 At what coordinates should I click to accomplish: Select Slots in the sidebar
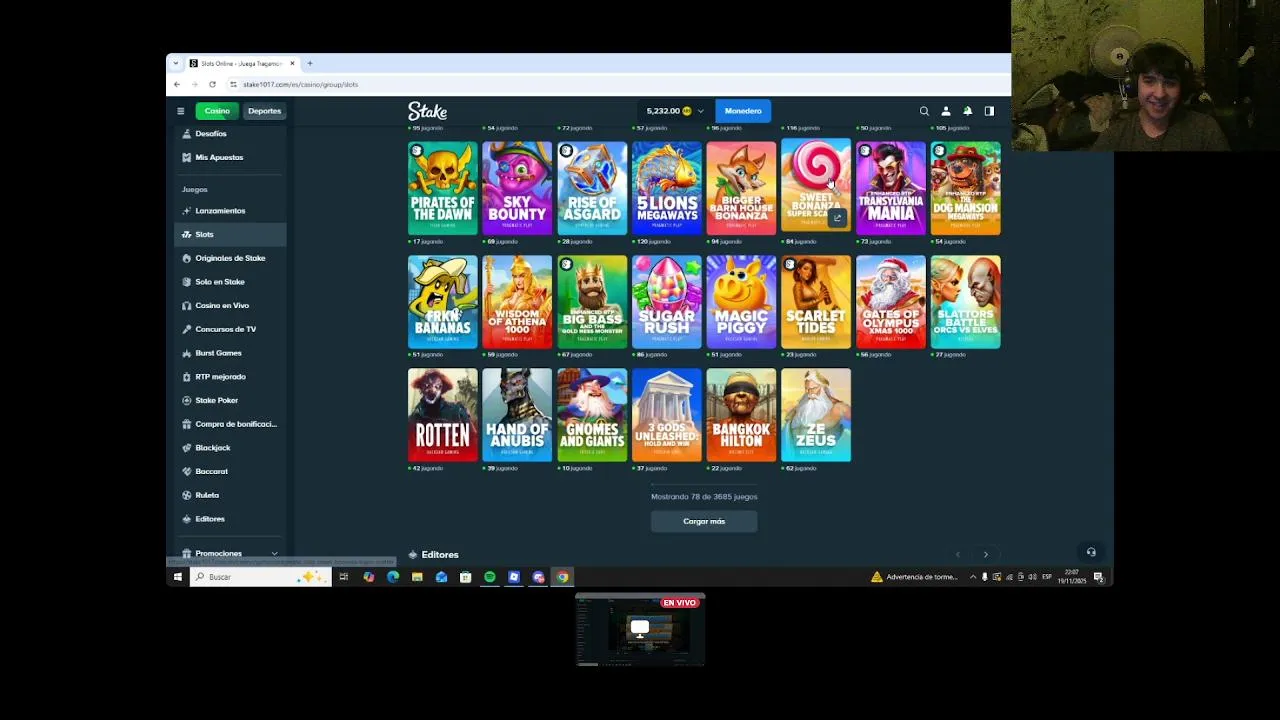coord(231,234)
